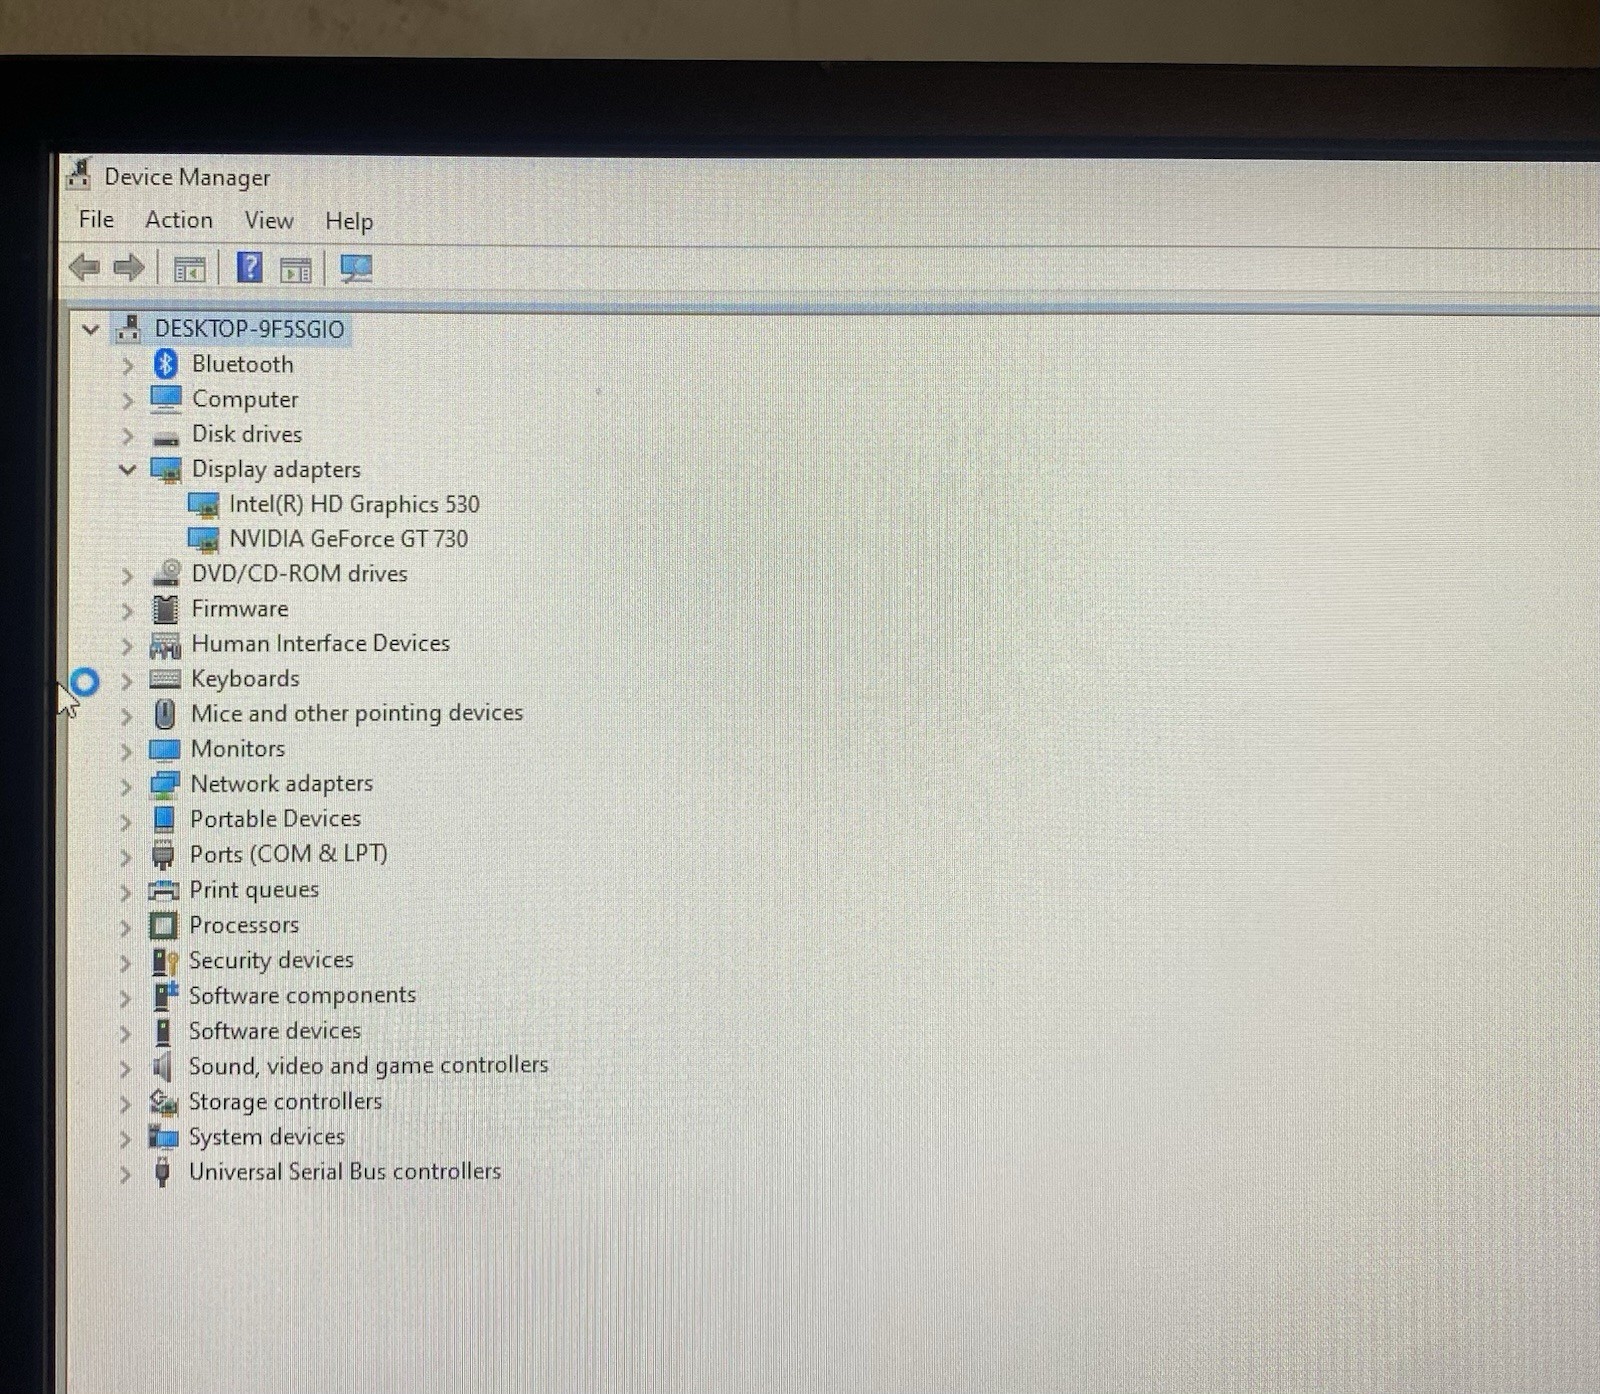Expand the Disk drives category
1600x1394 pixels.
point(127,435)
